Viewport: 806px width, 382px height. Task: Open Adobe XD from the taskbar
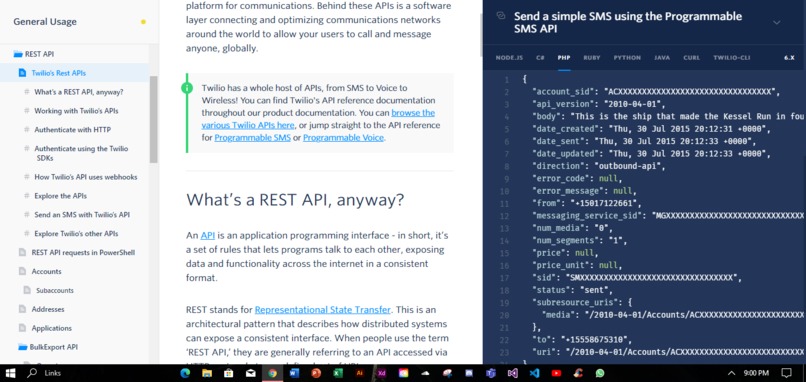382,373
